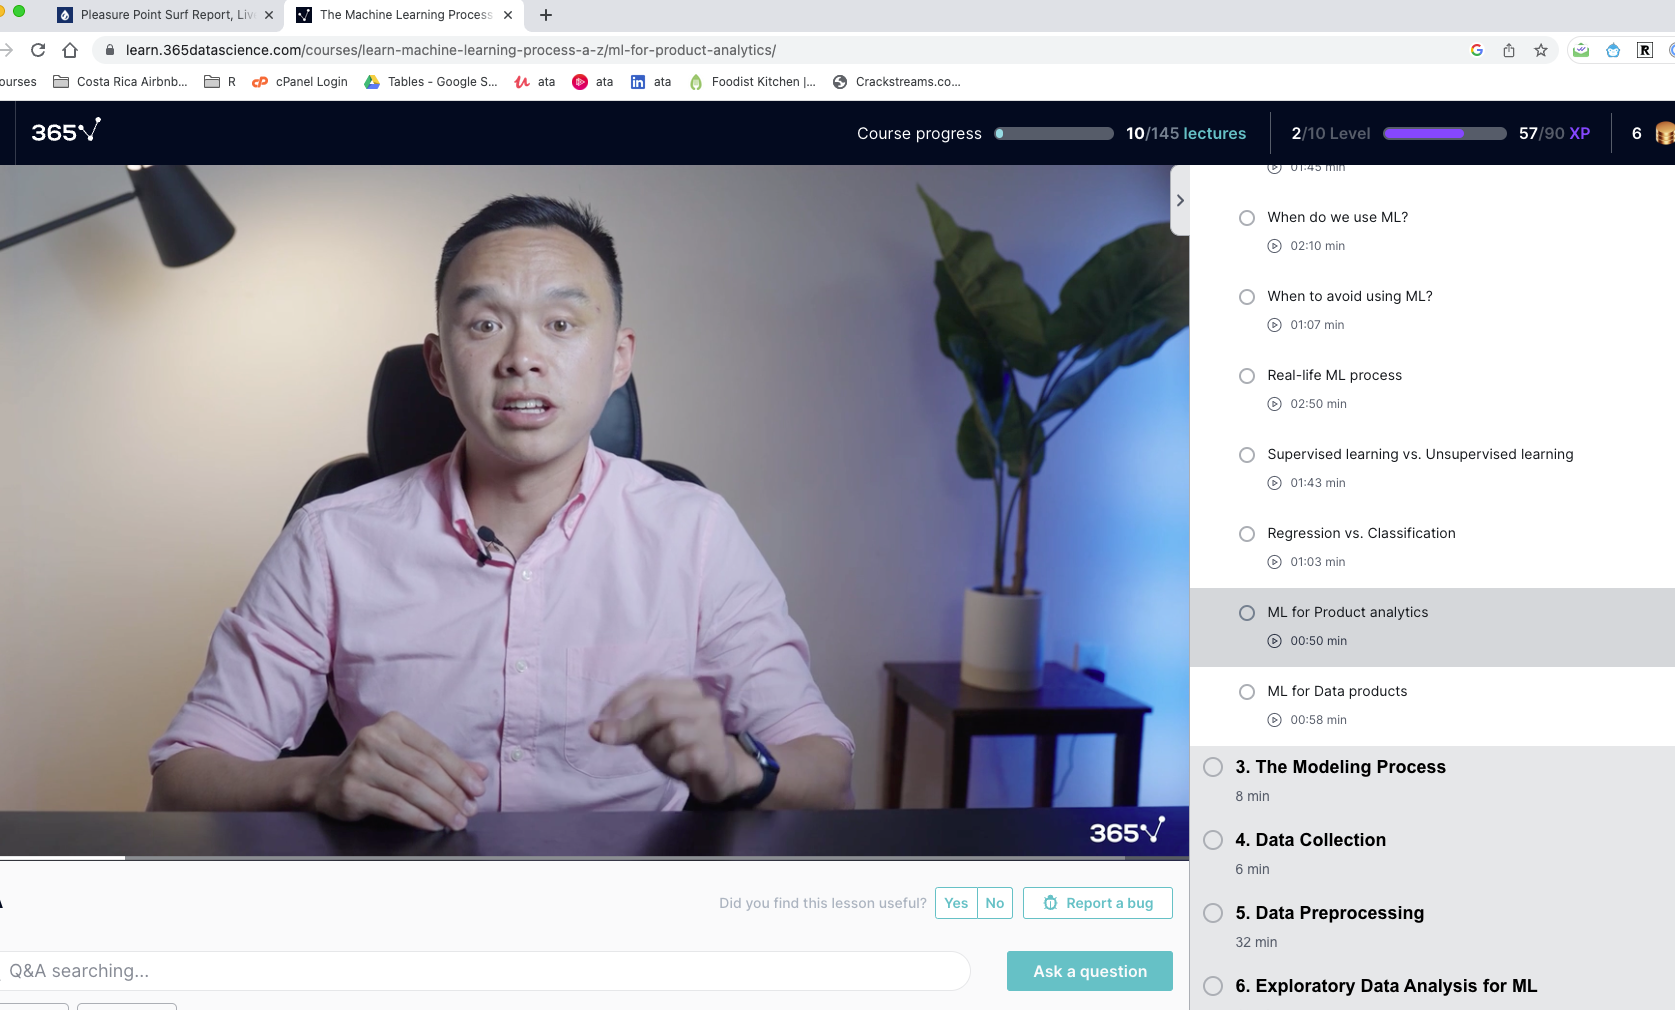This screenshot has height=1010, width=1675.
Task: Click the play icon beside 01:03 min
Action: [x=1274, y=562]
